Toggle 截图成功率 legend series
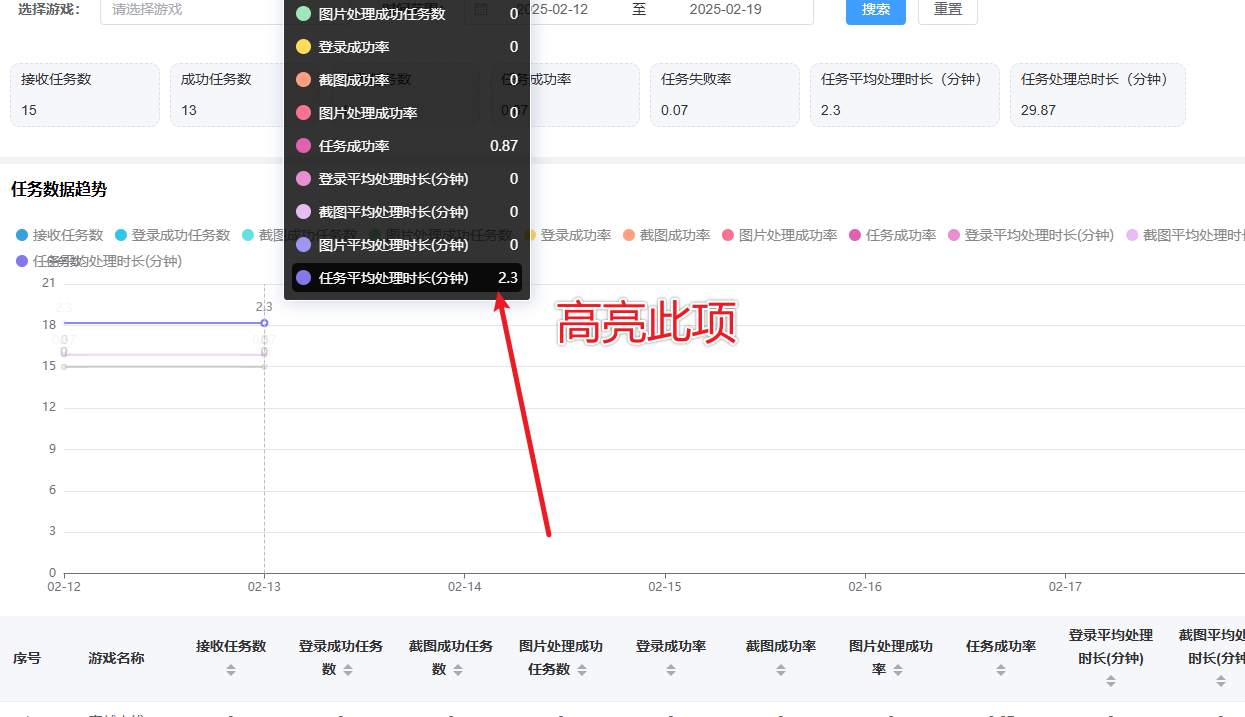This screenshot has height=717, width=1245. tap(665, 235)
